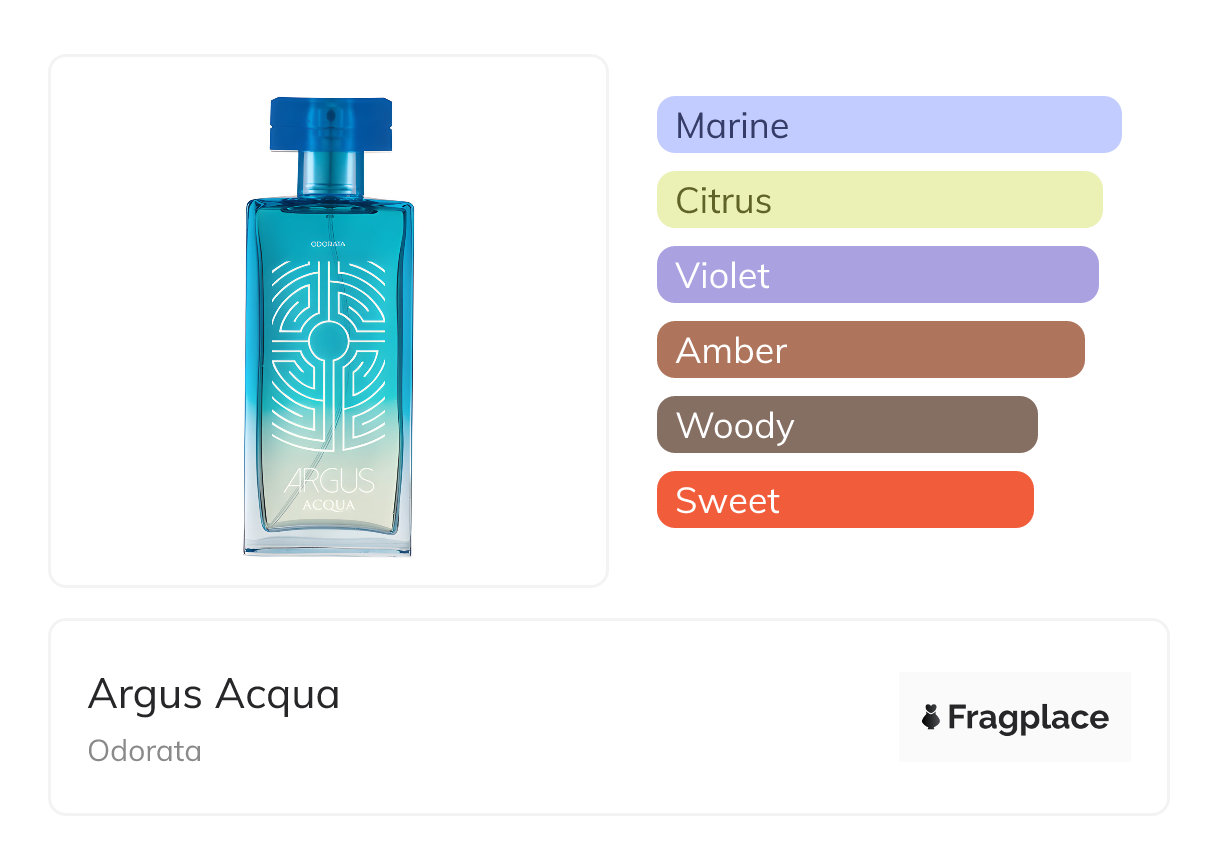Screen dimensions: 1218x864
Task: Click the Argus Acqua fragrance title
Action: coord(214,694)
